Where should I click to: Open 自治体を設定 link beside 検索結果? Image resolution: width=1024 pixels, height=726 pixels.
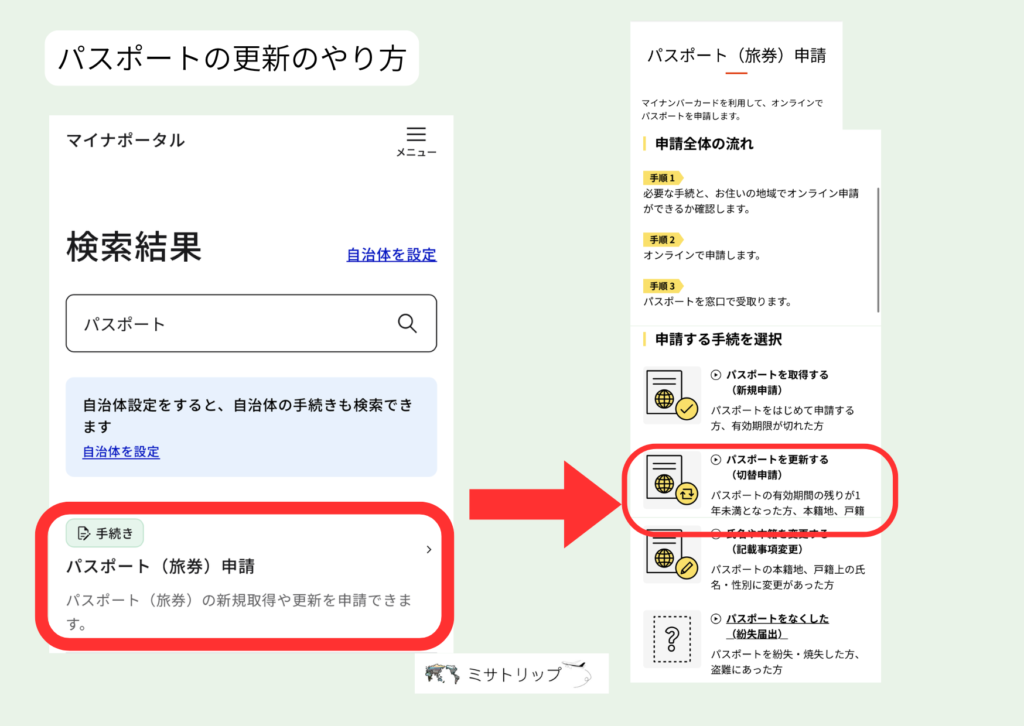click(x=390, y=255)
